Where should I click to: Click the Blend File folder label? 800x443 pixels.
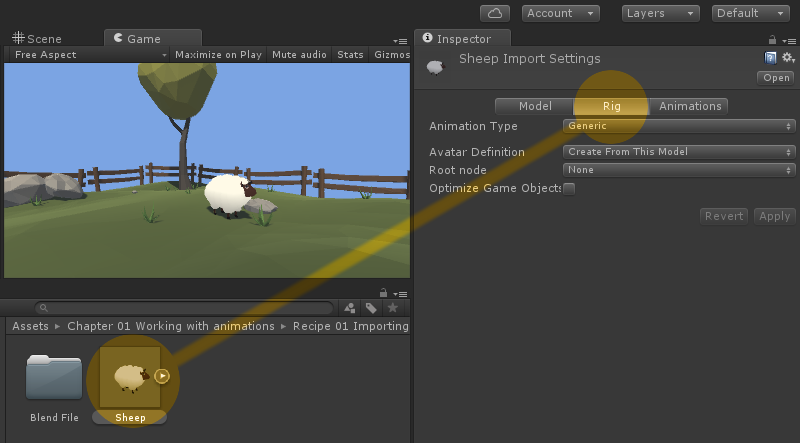pyautogui.click(x=54, y=417)
